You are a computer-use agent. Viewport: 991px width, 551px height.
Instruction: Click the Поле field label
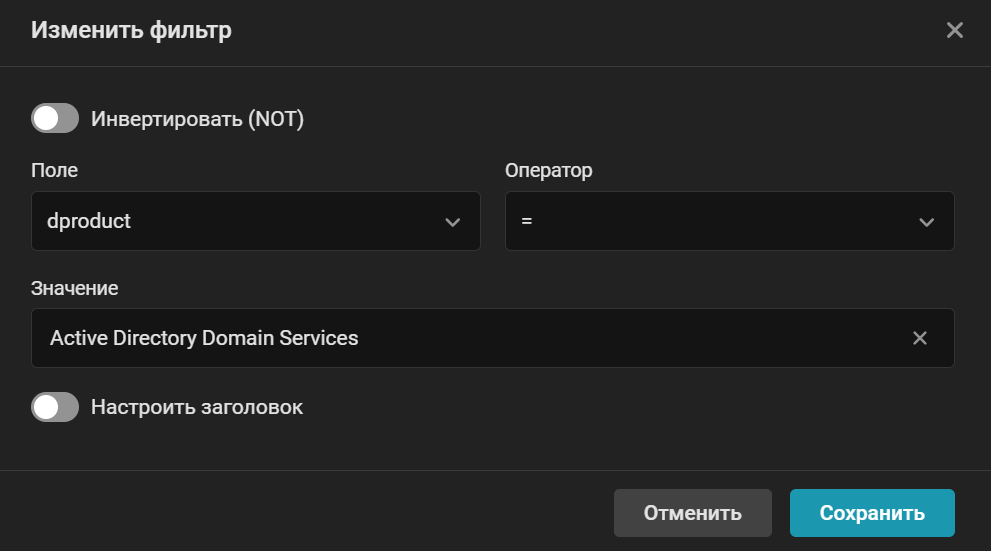click(54, 170)
